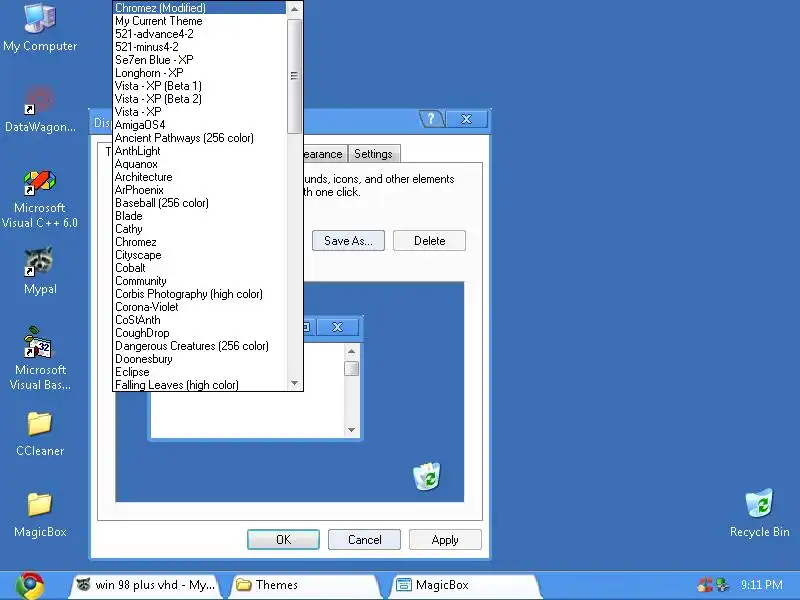Open the Settings tab

click(373, 154)
